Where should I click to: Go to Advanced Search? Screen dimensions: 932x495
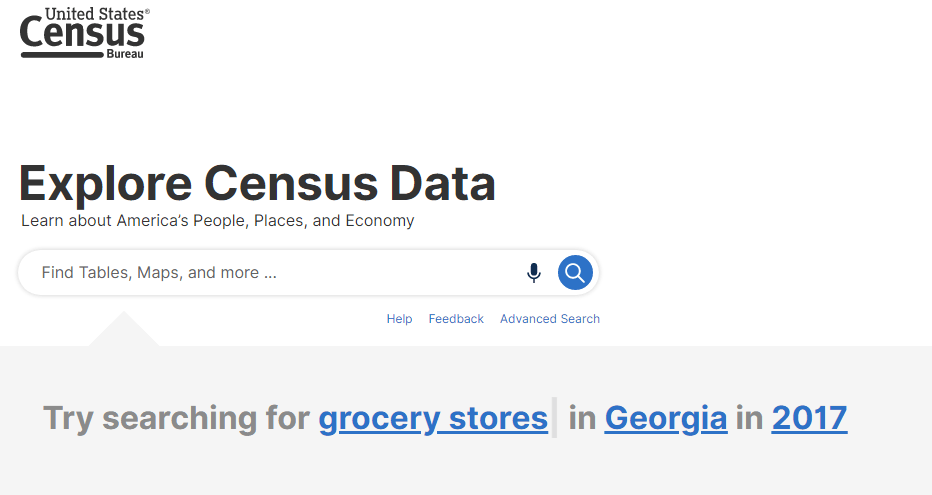pyautogui.click(x=550, y=319)
